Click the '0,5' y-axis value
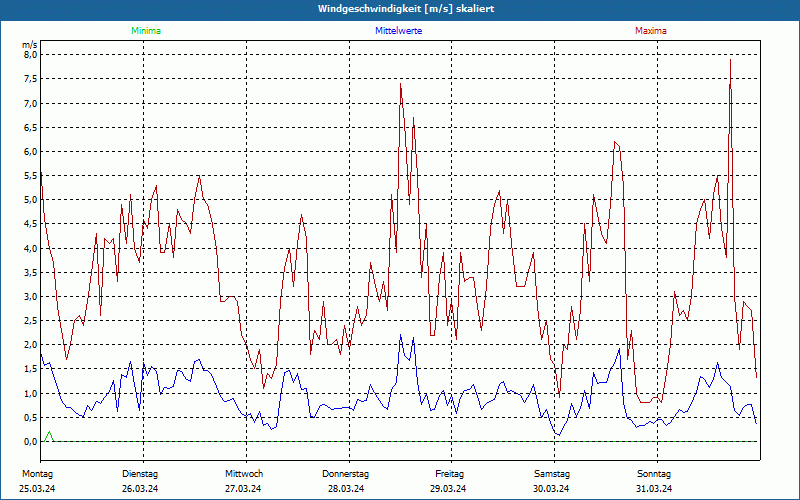The width and height of the screenshot is (800, 500). tap(31, 417)
